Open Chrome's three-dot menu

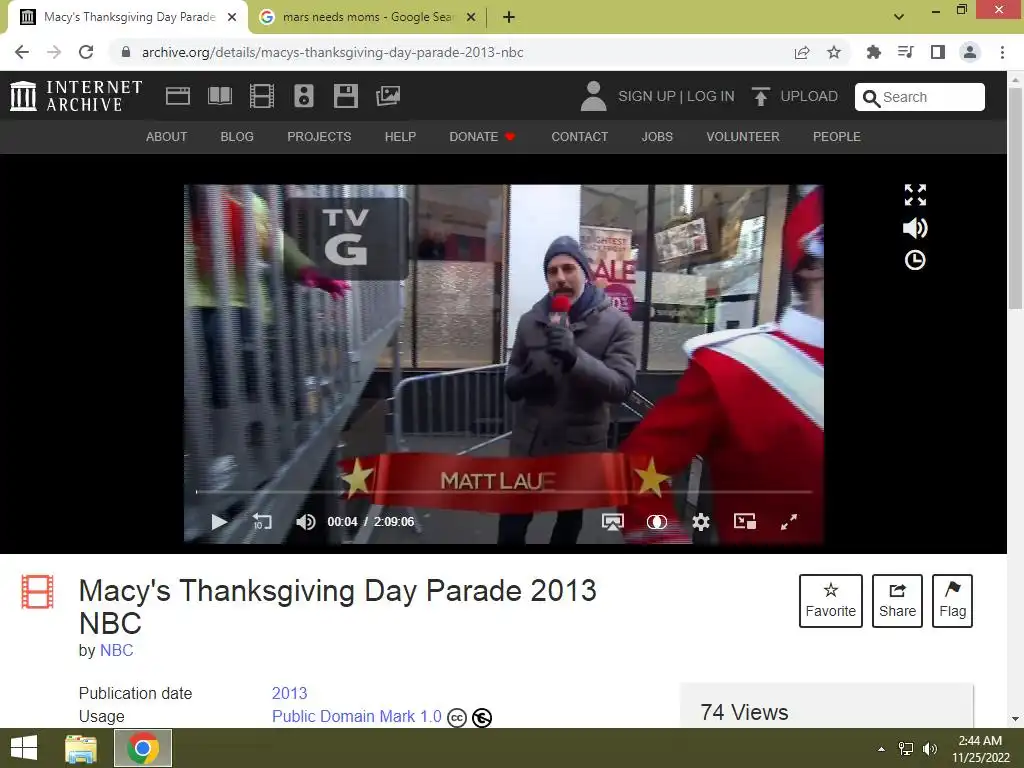tap(1002, 52)
